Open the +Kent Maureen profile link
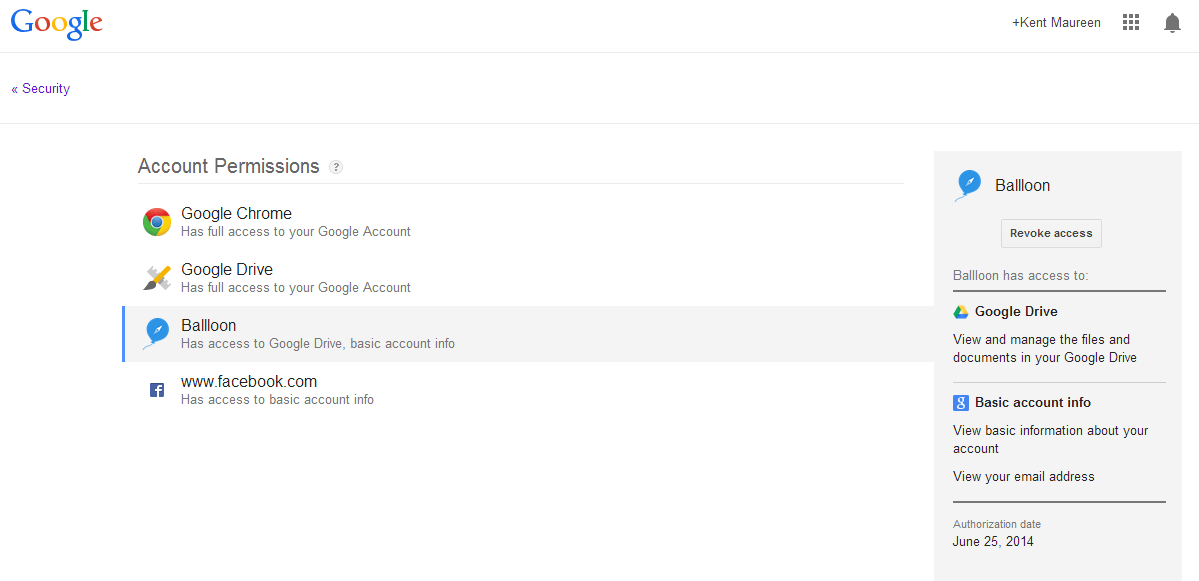This screenshot has width=1199, height=581. [x=1056, y=23]
